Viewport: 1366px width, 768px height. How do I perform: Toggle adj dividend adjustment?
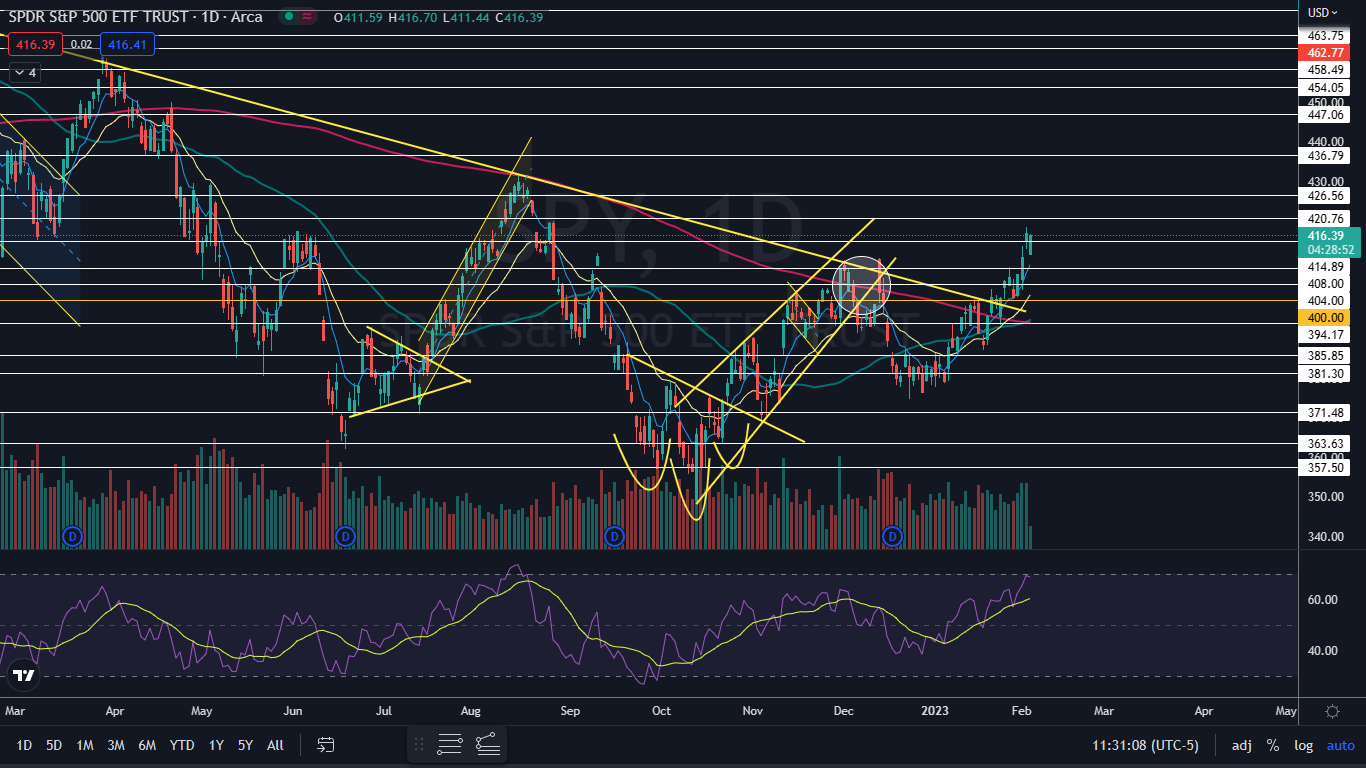pyautogui.click(x=1241, y=745)
